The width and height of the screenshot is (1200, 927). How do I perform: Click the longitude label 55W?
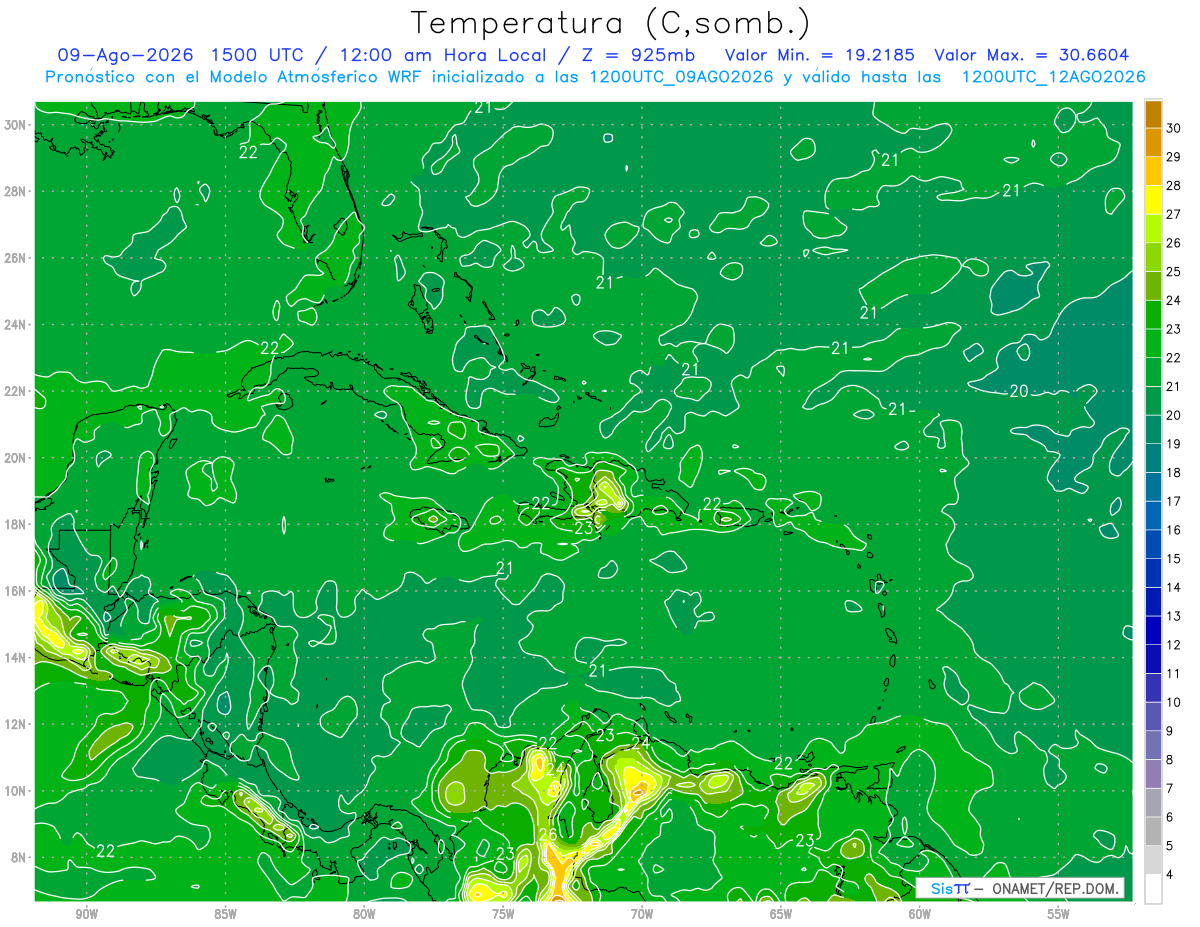coord(1059,914)
